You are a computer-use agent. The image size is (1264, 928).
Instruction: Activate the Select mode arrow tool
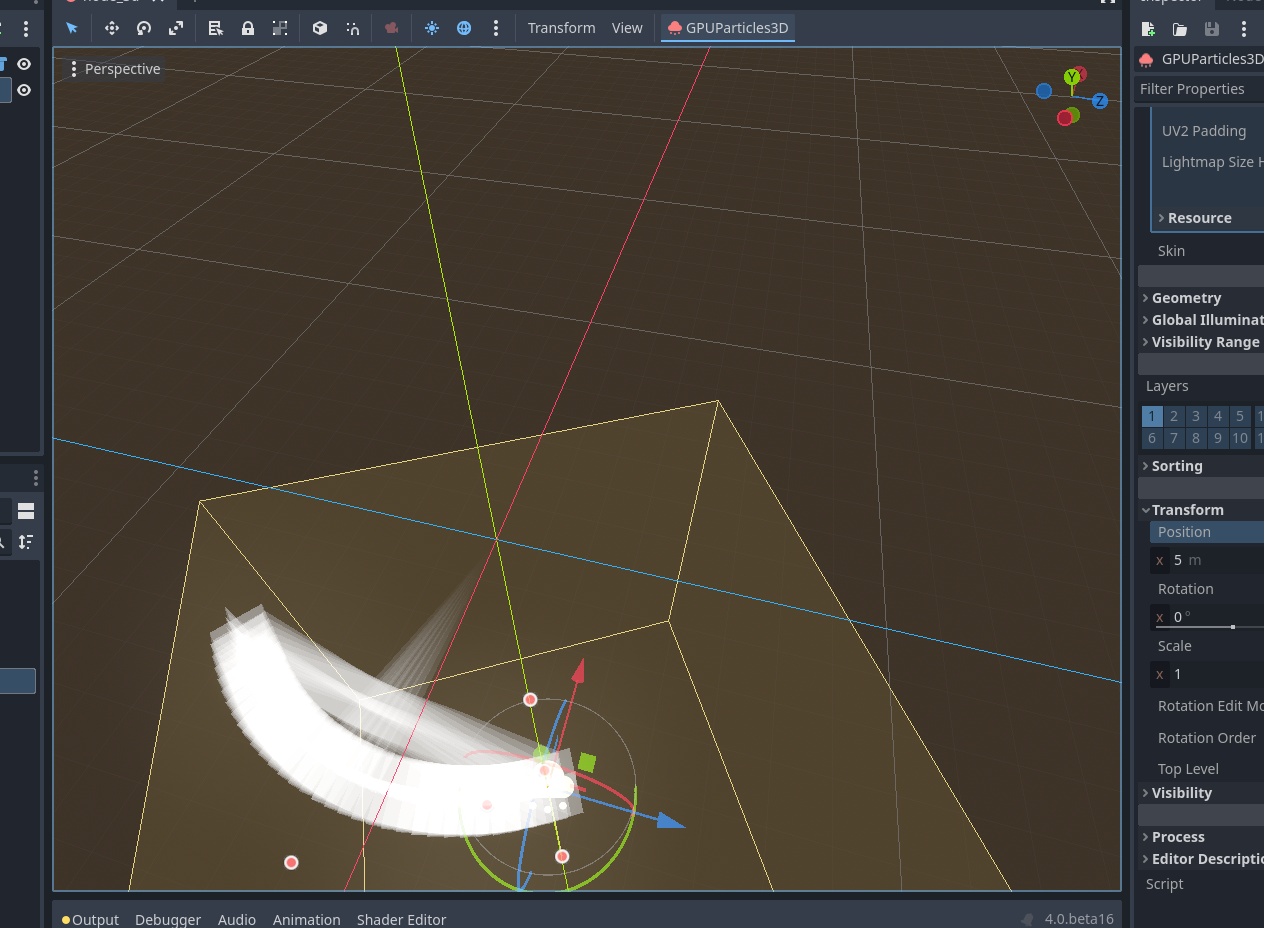[71, 27]
